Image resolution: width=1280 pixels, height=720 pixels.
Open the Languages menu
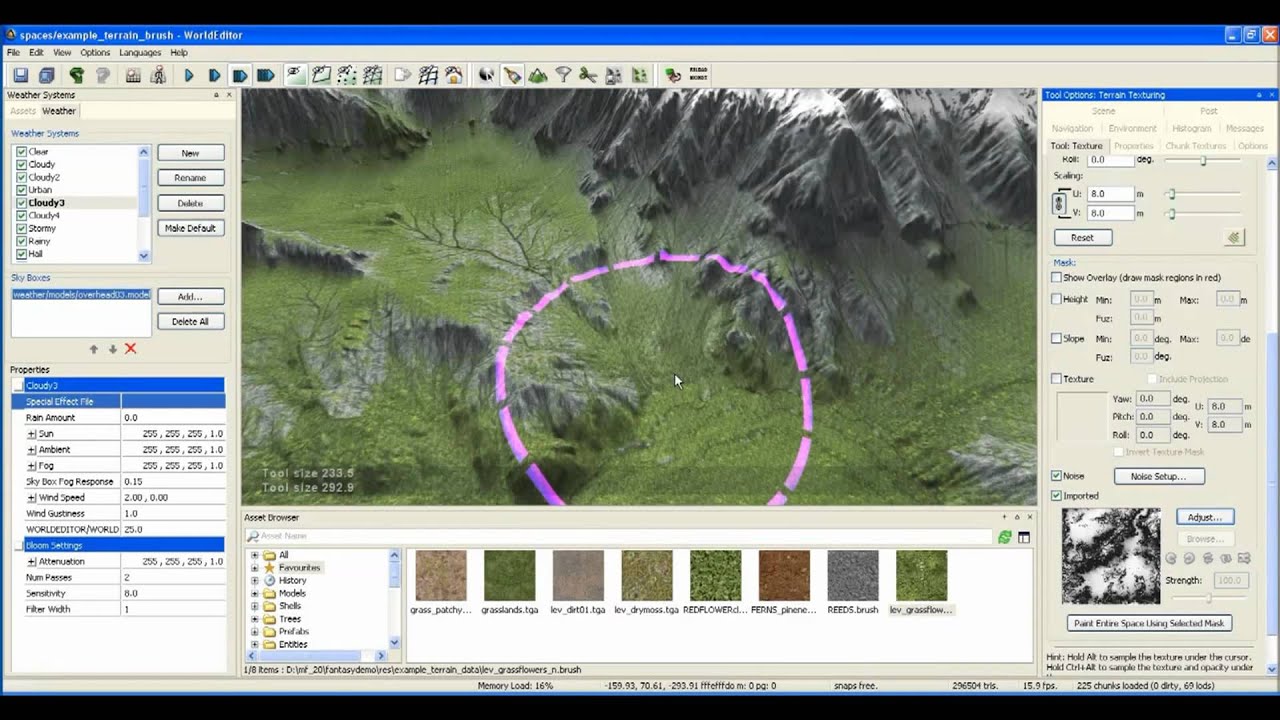pyautogui.click(x=140, y=53)
